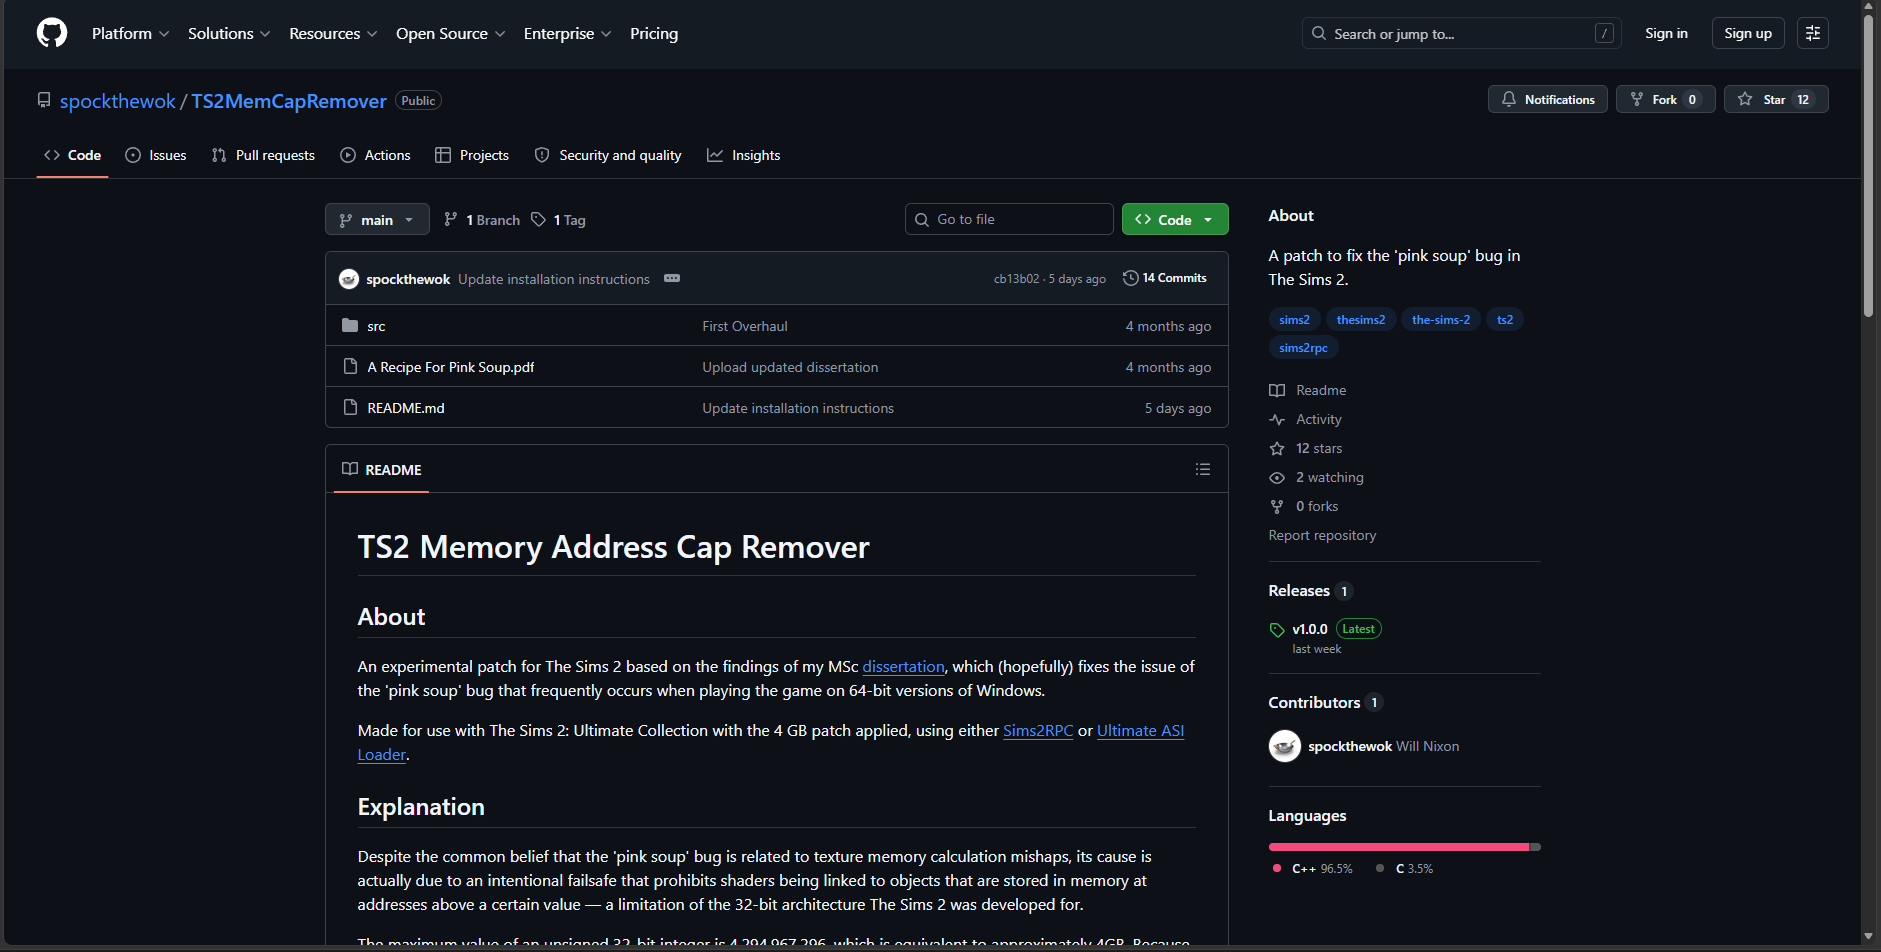This screenshot has width=1881, height=952.
Task: Click the Sign up button
Action: click(x=1748, y=33)
